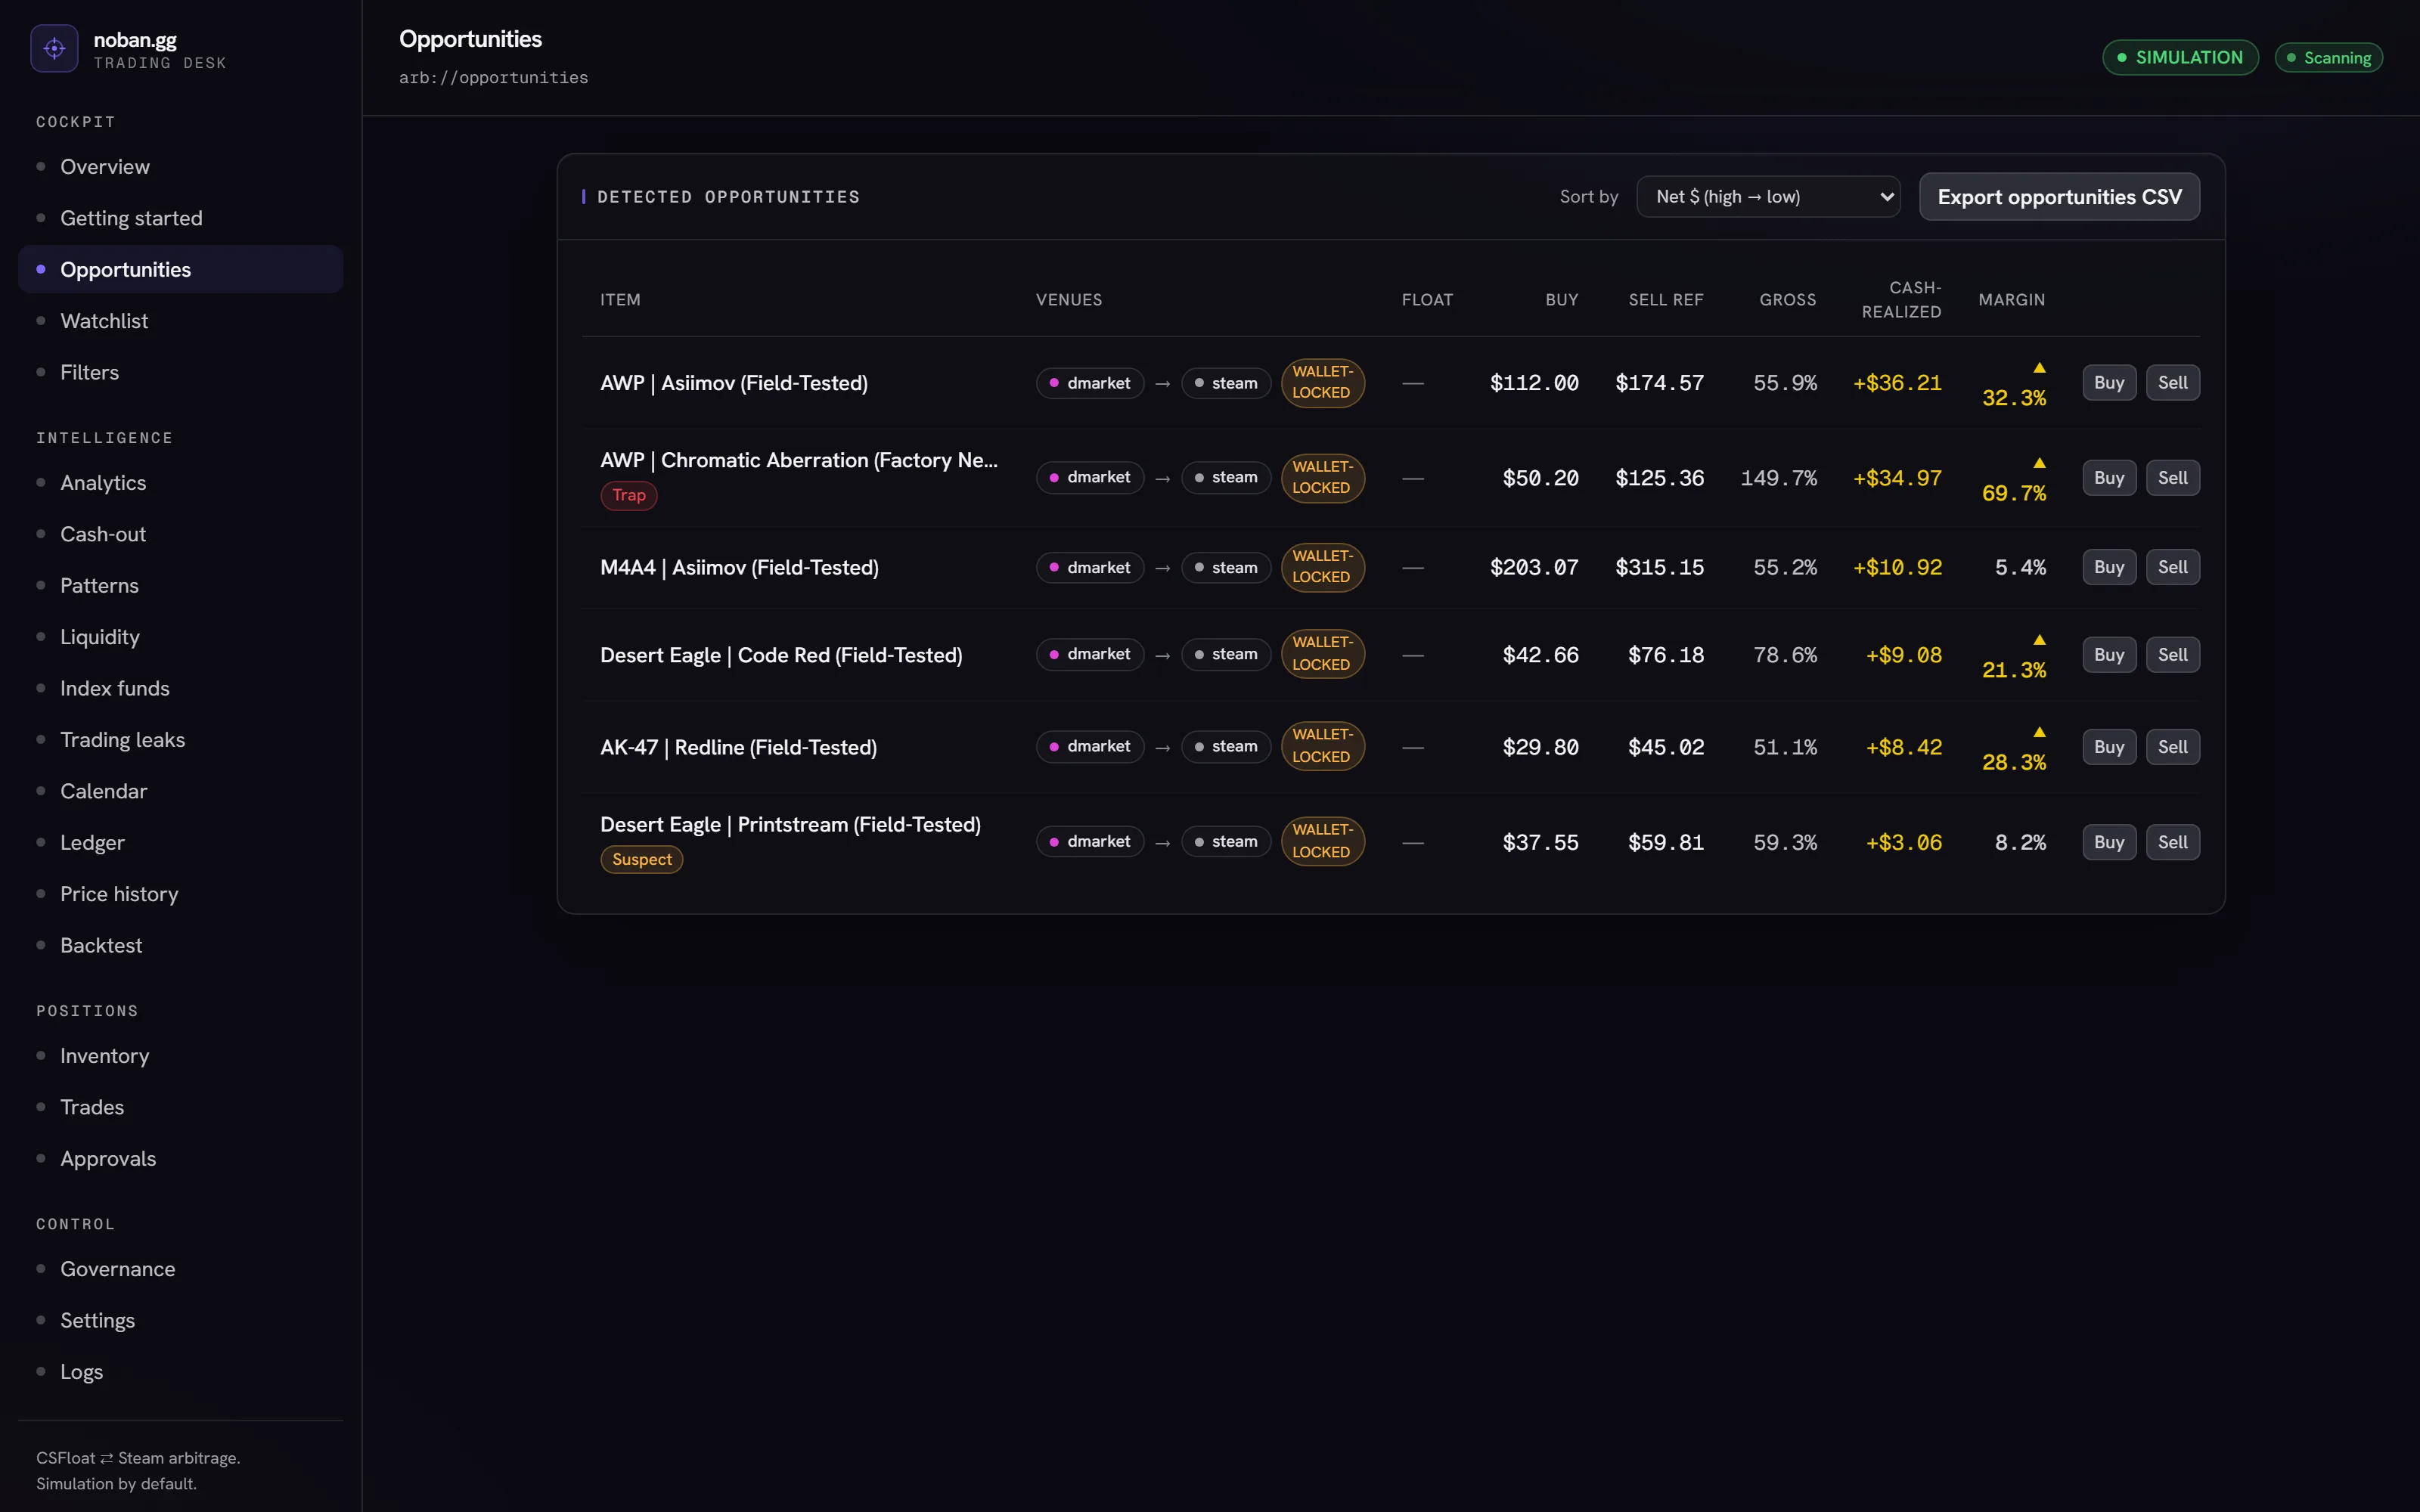This screenshot has width=2420, height=1512.
Task: Buy AK-47 Redline (Field-Tested)
Action: coord(2109,747)
